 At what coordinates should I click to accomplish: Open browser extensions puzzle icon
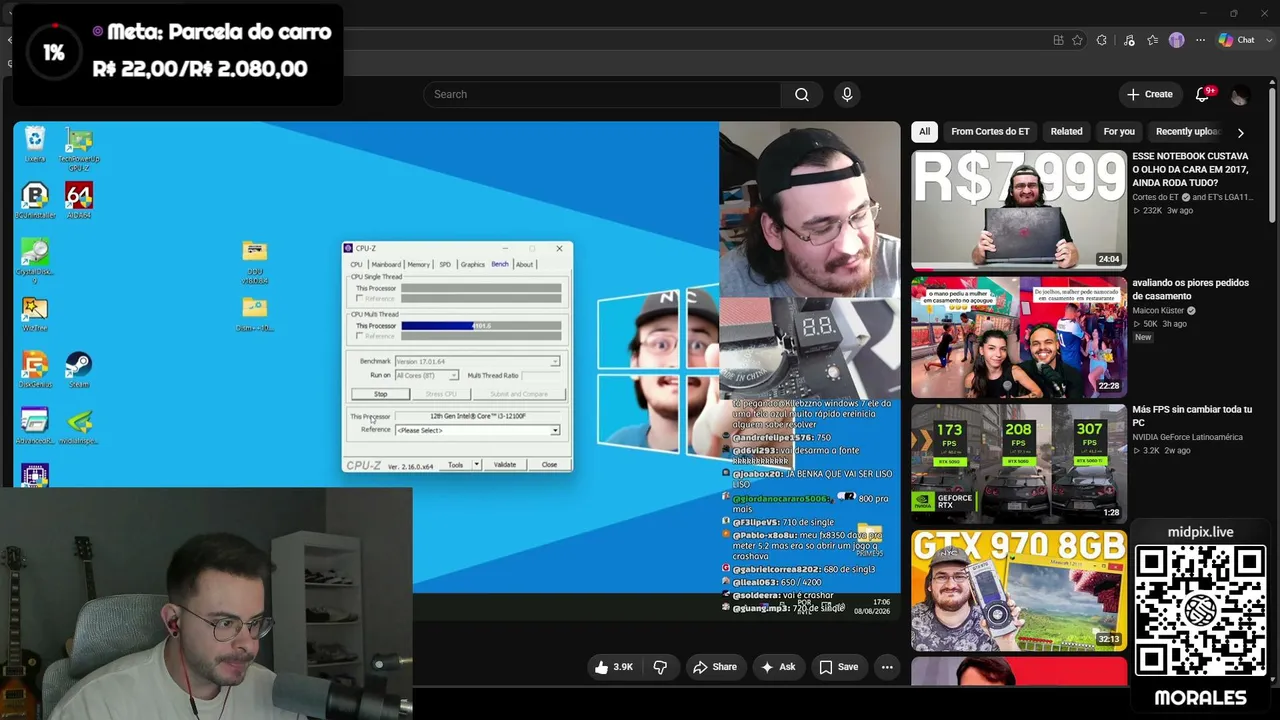click(x=1102, y=40)
